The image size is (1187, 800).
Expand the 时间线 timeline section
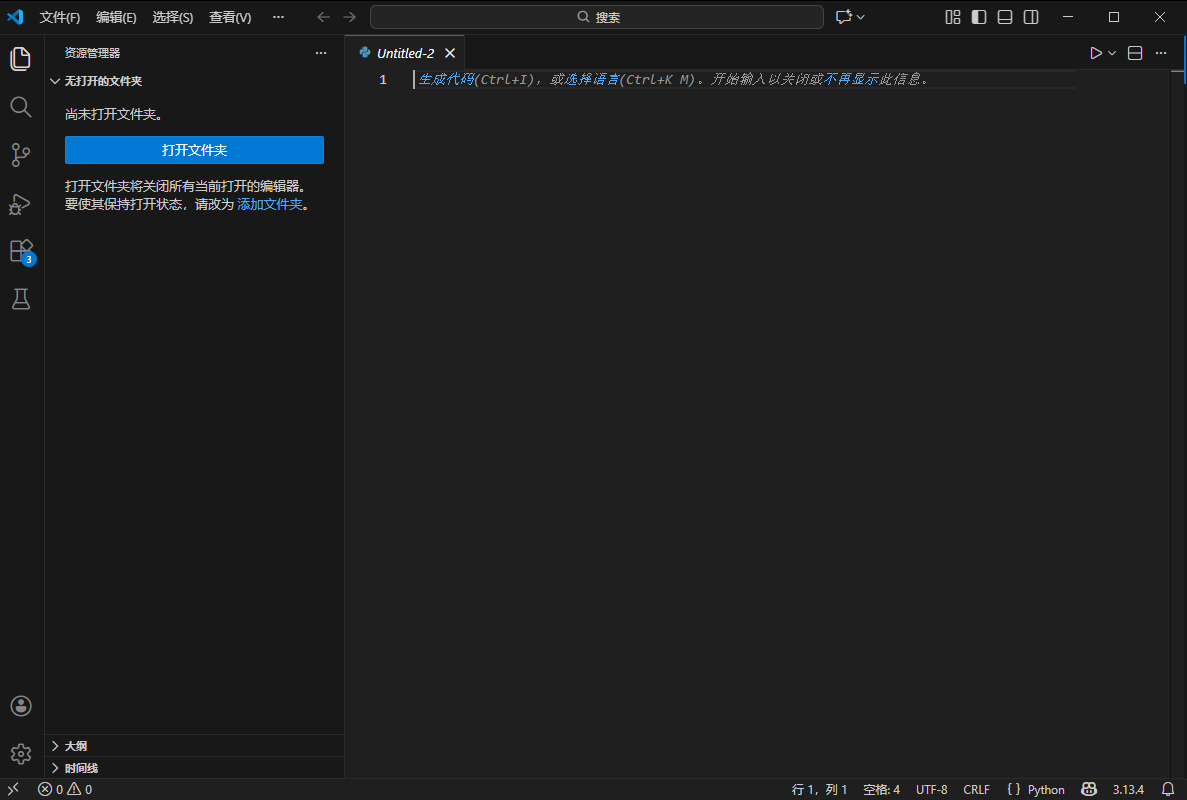pyautogui.click(x=81, y=768)
